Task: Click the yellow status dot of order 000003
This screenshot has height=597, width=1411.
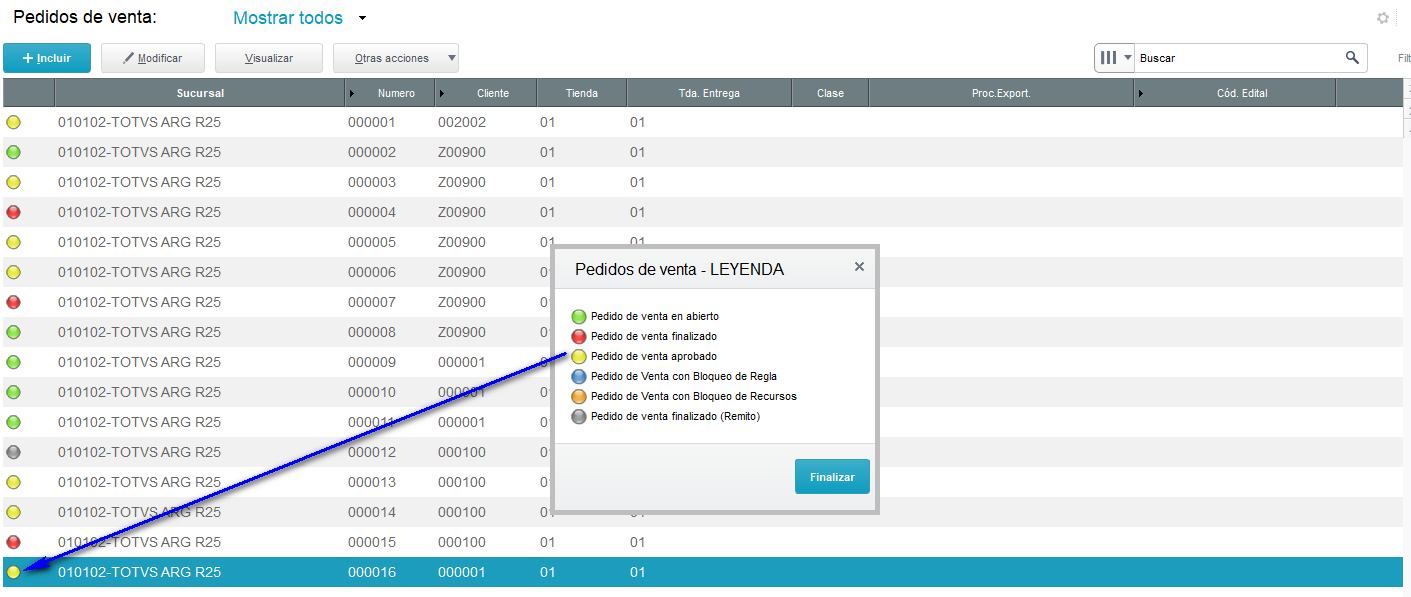Action: click(x=13, y=183)
